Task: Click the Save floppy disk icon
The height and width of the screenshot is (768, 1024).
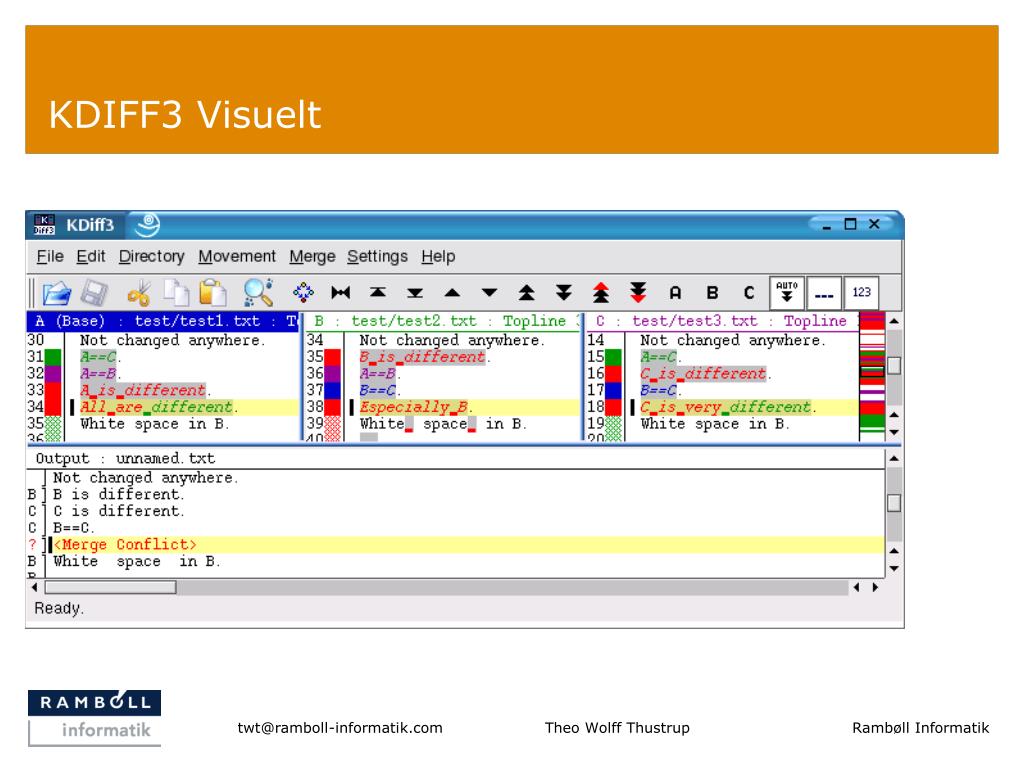Action: (x=94, y=293)
